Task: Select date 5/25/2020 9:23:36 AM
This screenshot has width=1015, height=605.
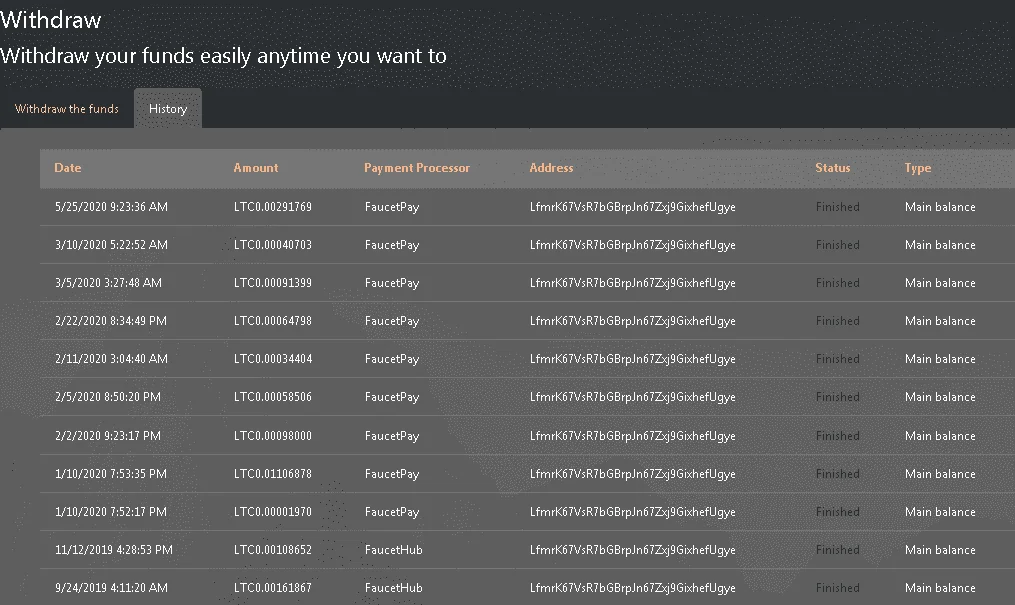Action: point(111,207)
